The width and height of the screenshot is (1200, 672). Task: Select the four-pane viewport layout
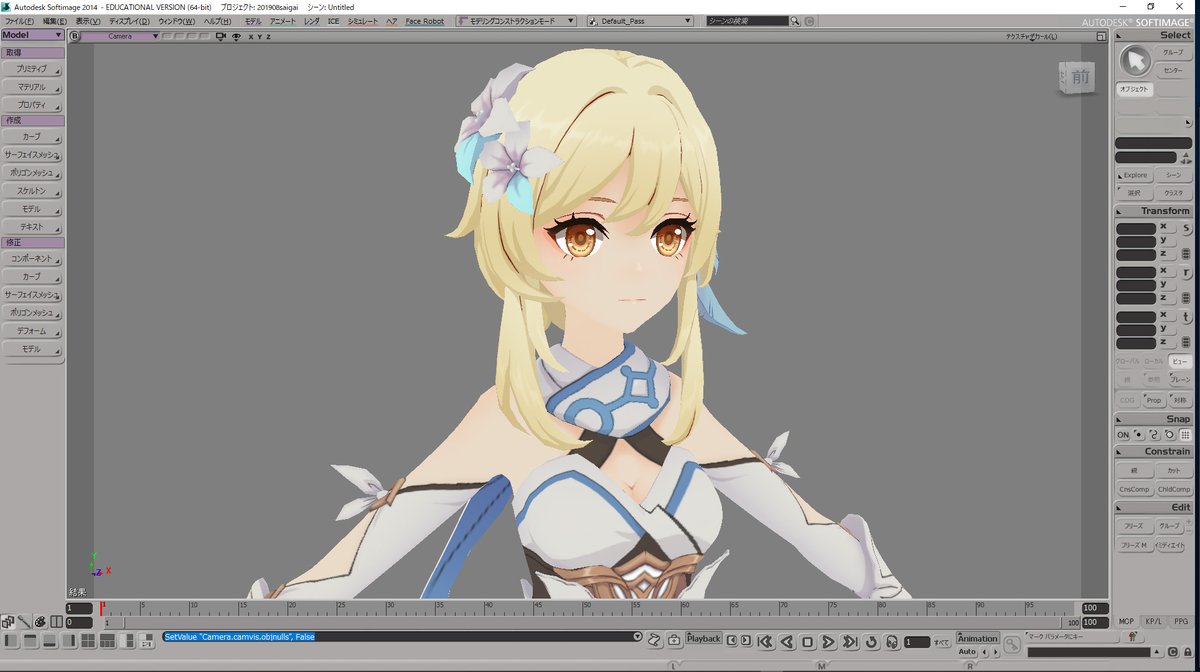[88, 641]
